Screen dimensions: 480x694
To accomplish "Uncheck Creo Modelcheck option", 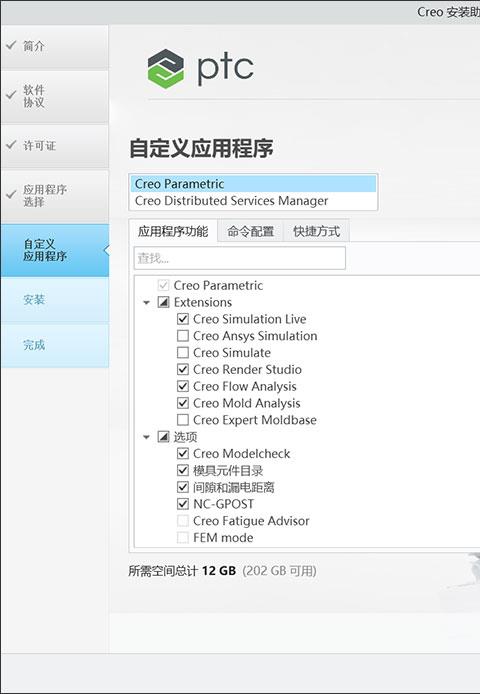I will pyautogui.click(x=183, y=454).
